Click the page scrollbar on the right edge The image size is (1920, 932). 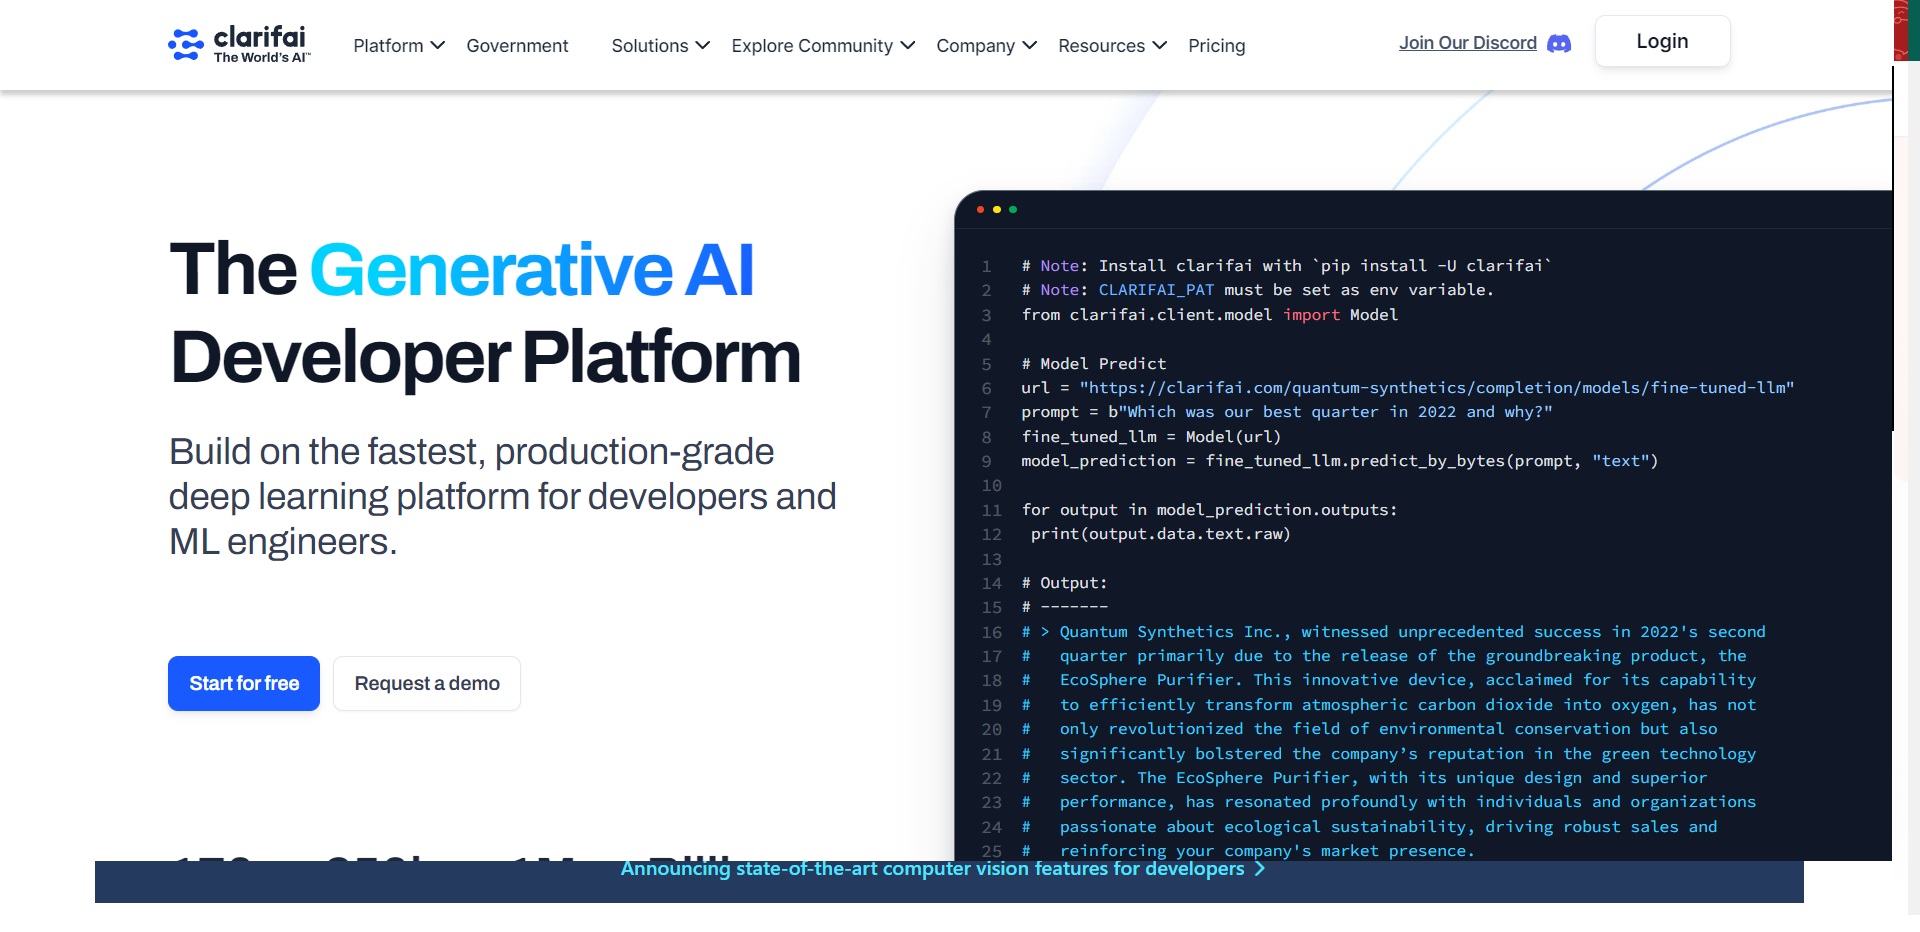1894,250
